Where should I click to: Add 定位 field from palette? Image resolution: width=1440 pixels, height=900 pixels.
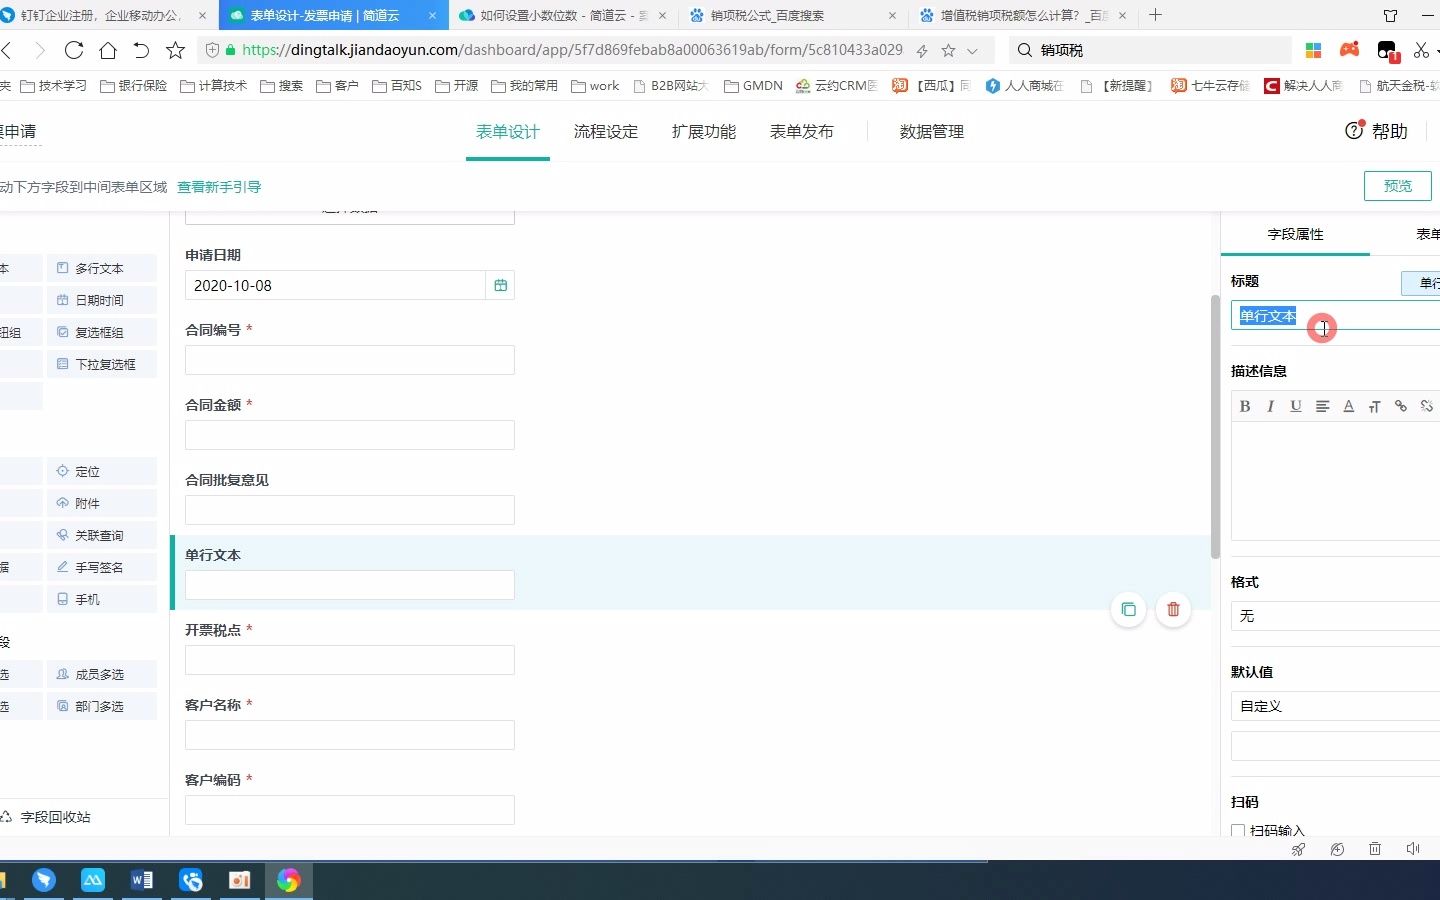pos(102,471)
